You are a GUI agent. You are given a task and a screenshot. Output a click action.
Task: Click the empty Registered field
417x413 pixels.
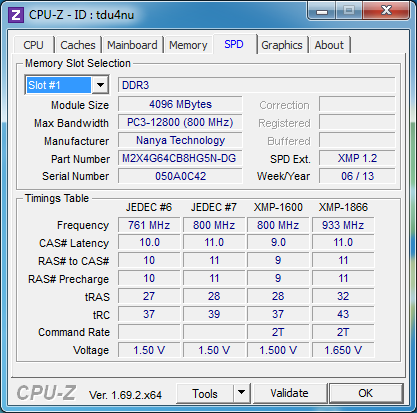tap(357, 122)
